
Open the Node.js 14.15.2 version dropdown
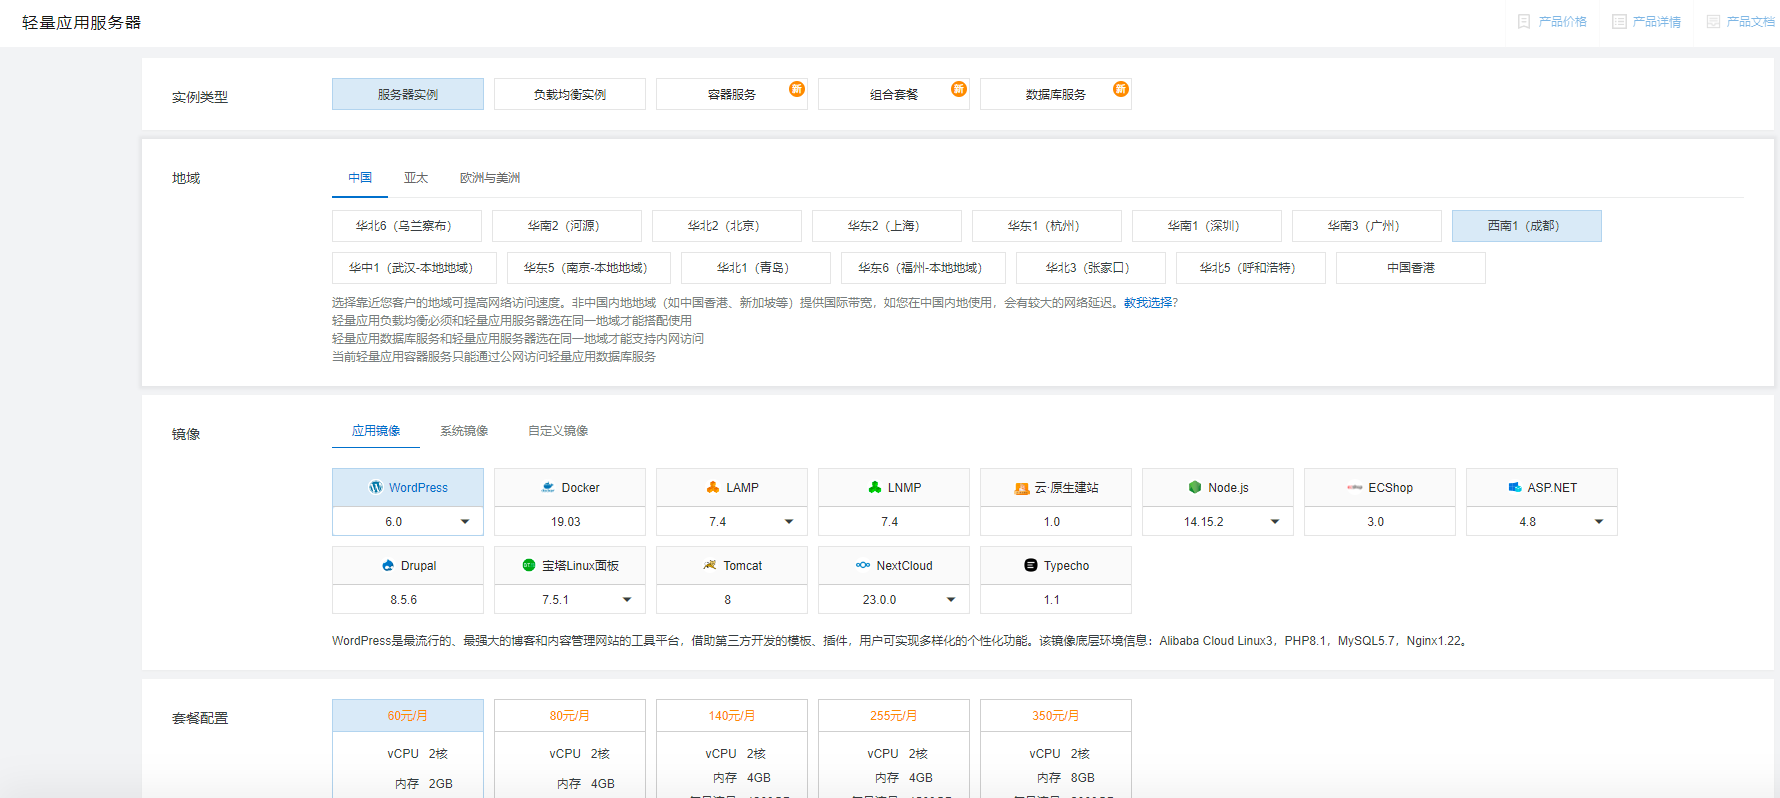tap(1275, 522)
